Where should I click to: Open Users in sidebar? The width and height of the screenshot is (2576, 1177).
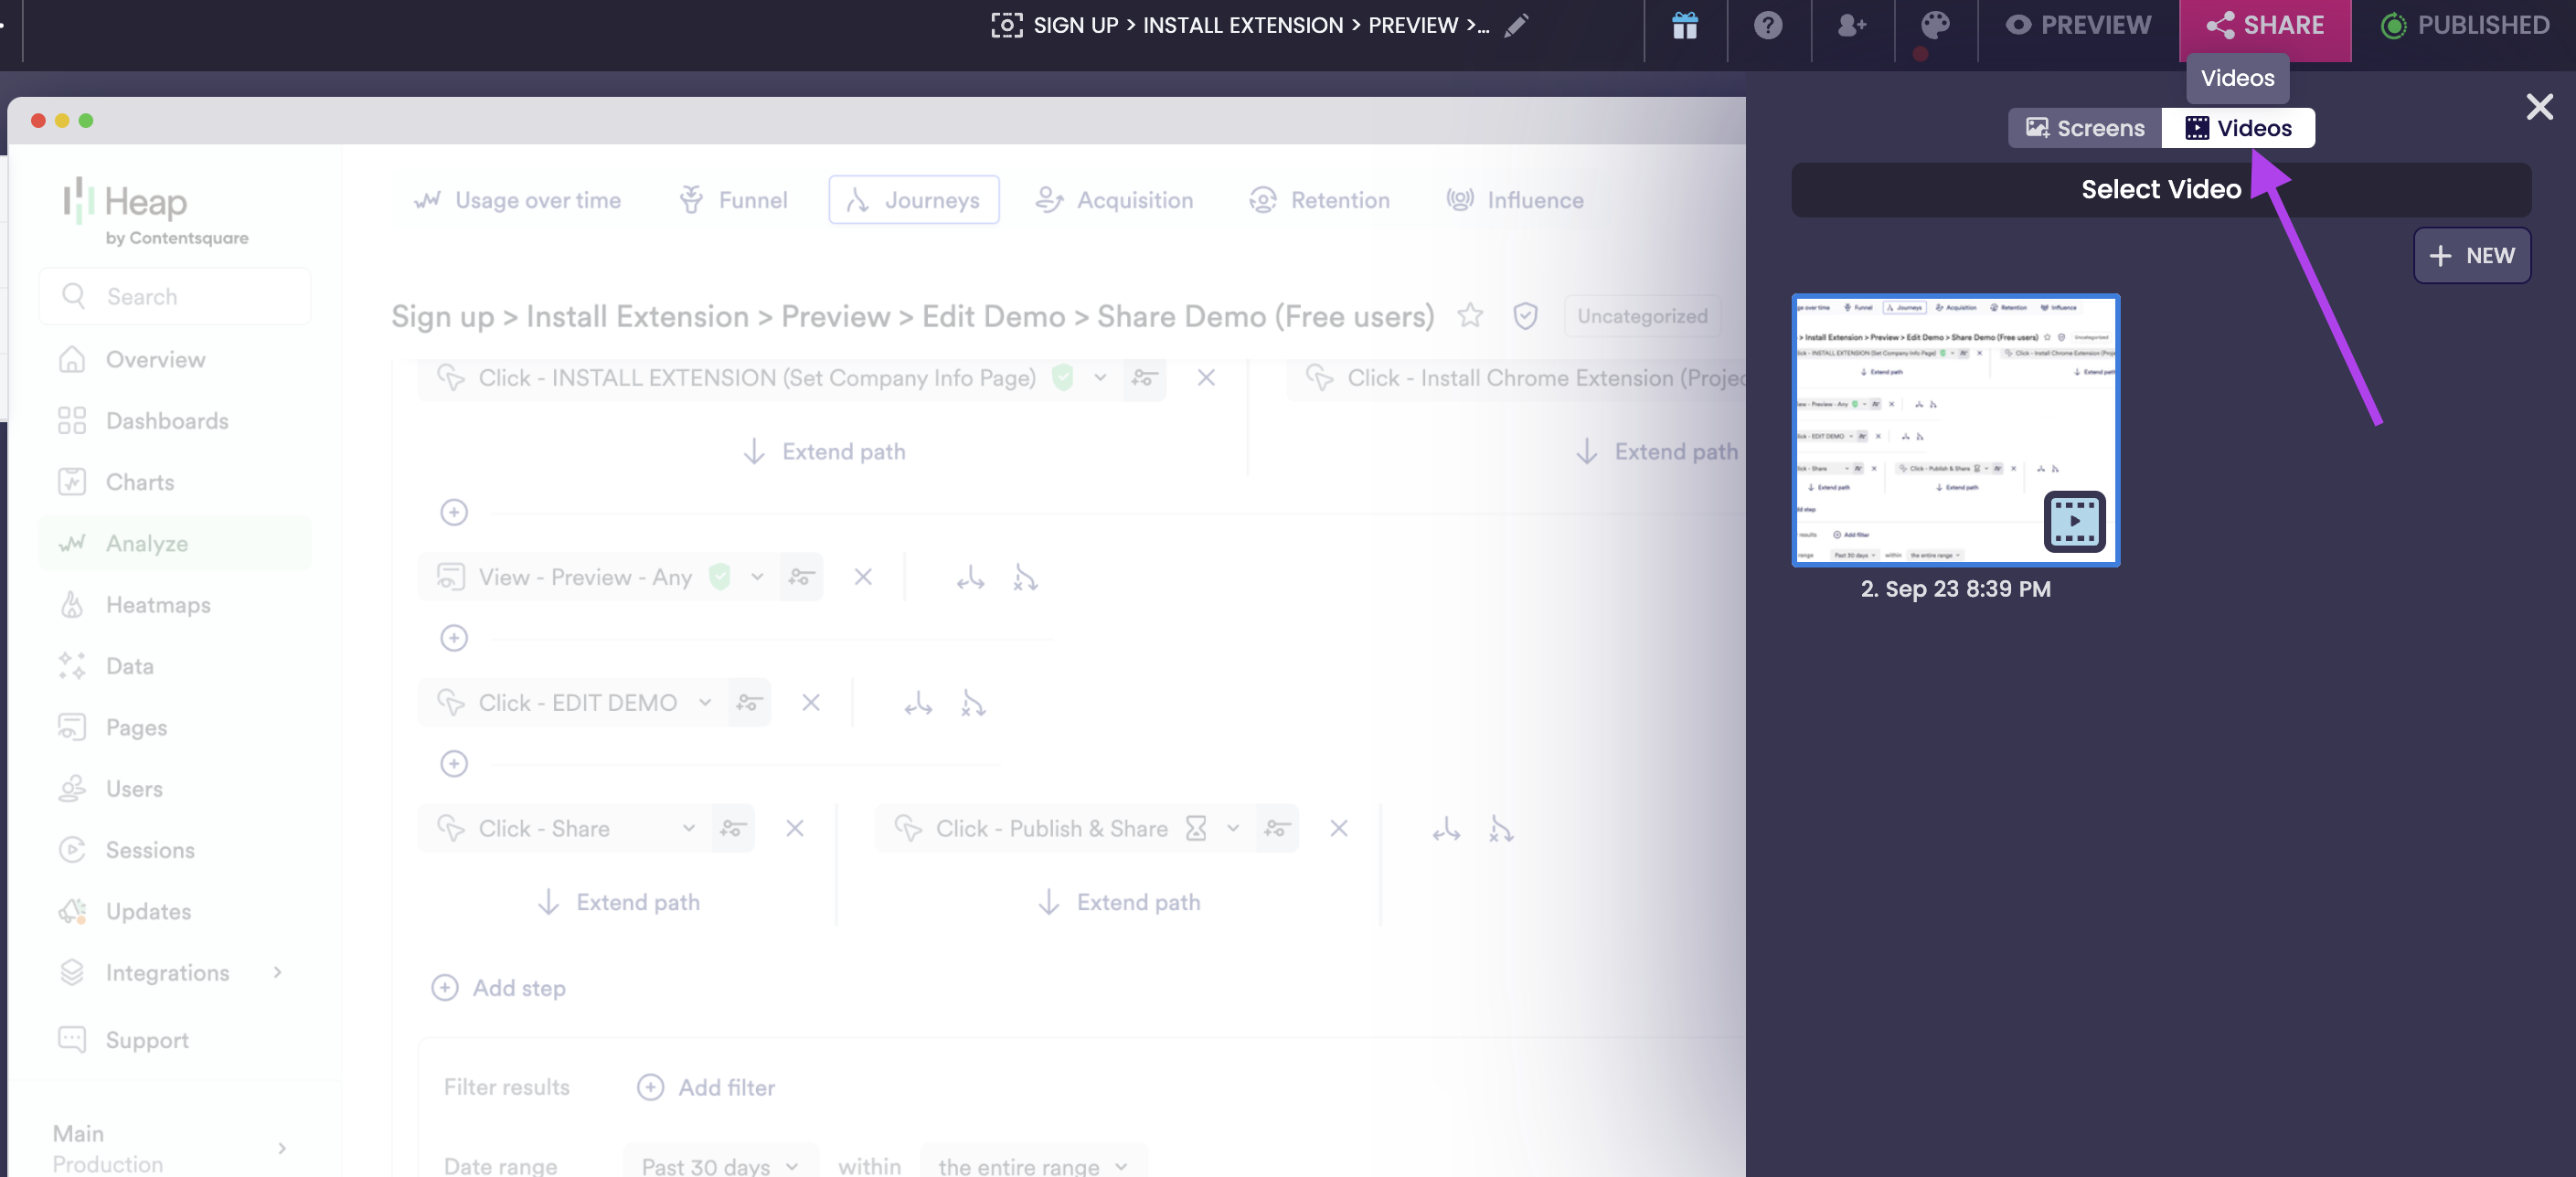(x=175, y=788)
